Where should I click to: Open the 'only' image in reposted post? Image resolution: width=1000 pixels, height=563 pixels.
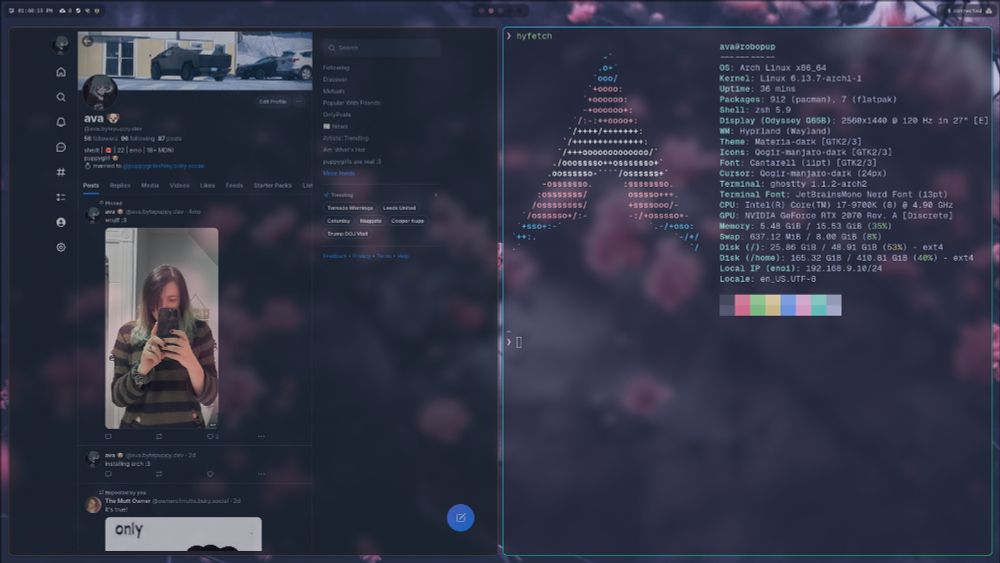point(183,534)
